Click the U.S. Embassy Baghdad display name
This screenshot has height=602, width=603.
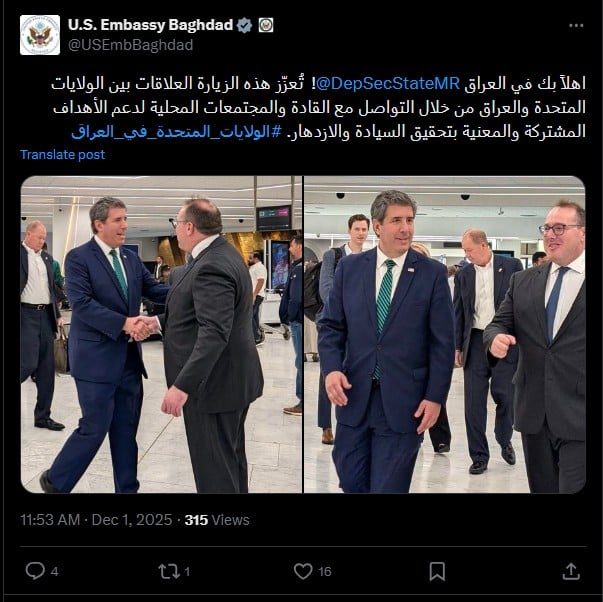coord(150,25)
